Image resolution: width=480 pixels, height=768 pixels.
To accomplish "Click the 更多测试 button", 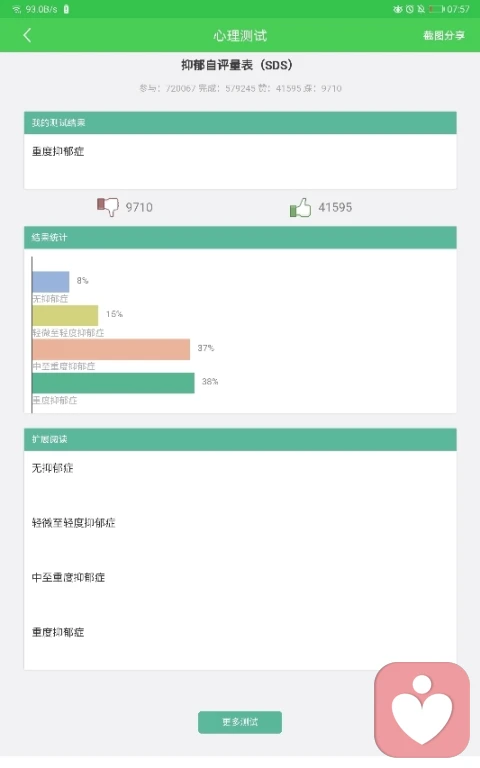I will 240,722.
